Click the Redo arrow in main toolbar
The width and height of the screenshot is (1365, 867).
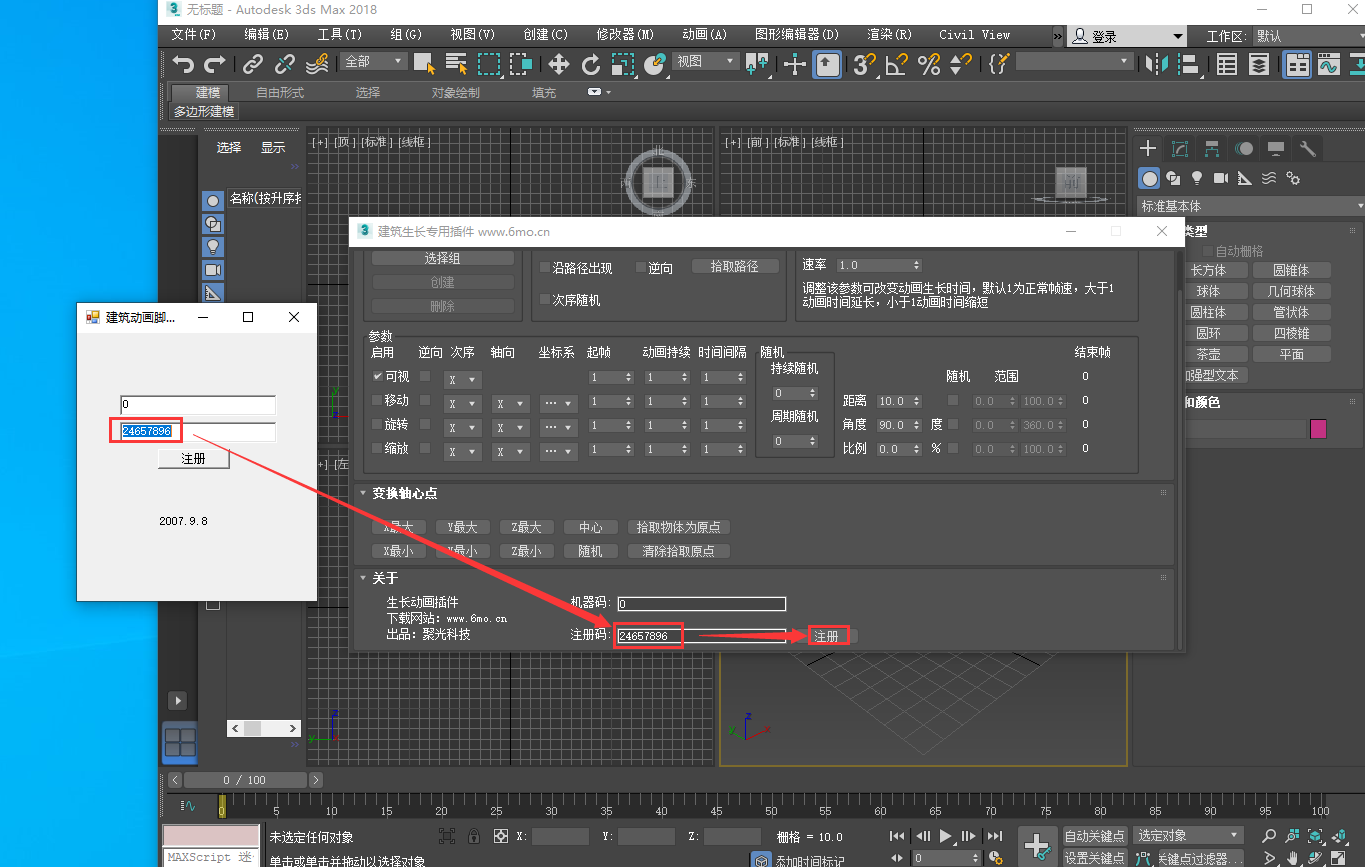pos(215,64)
